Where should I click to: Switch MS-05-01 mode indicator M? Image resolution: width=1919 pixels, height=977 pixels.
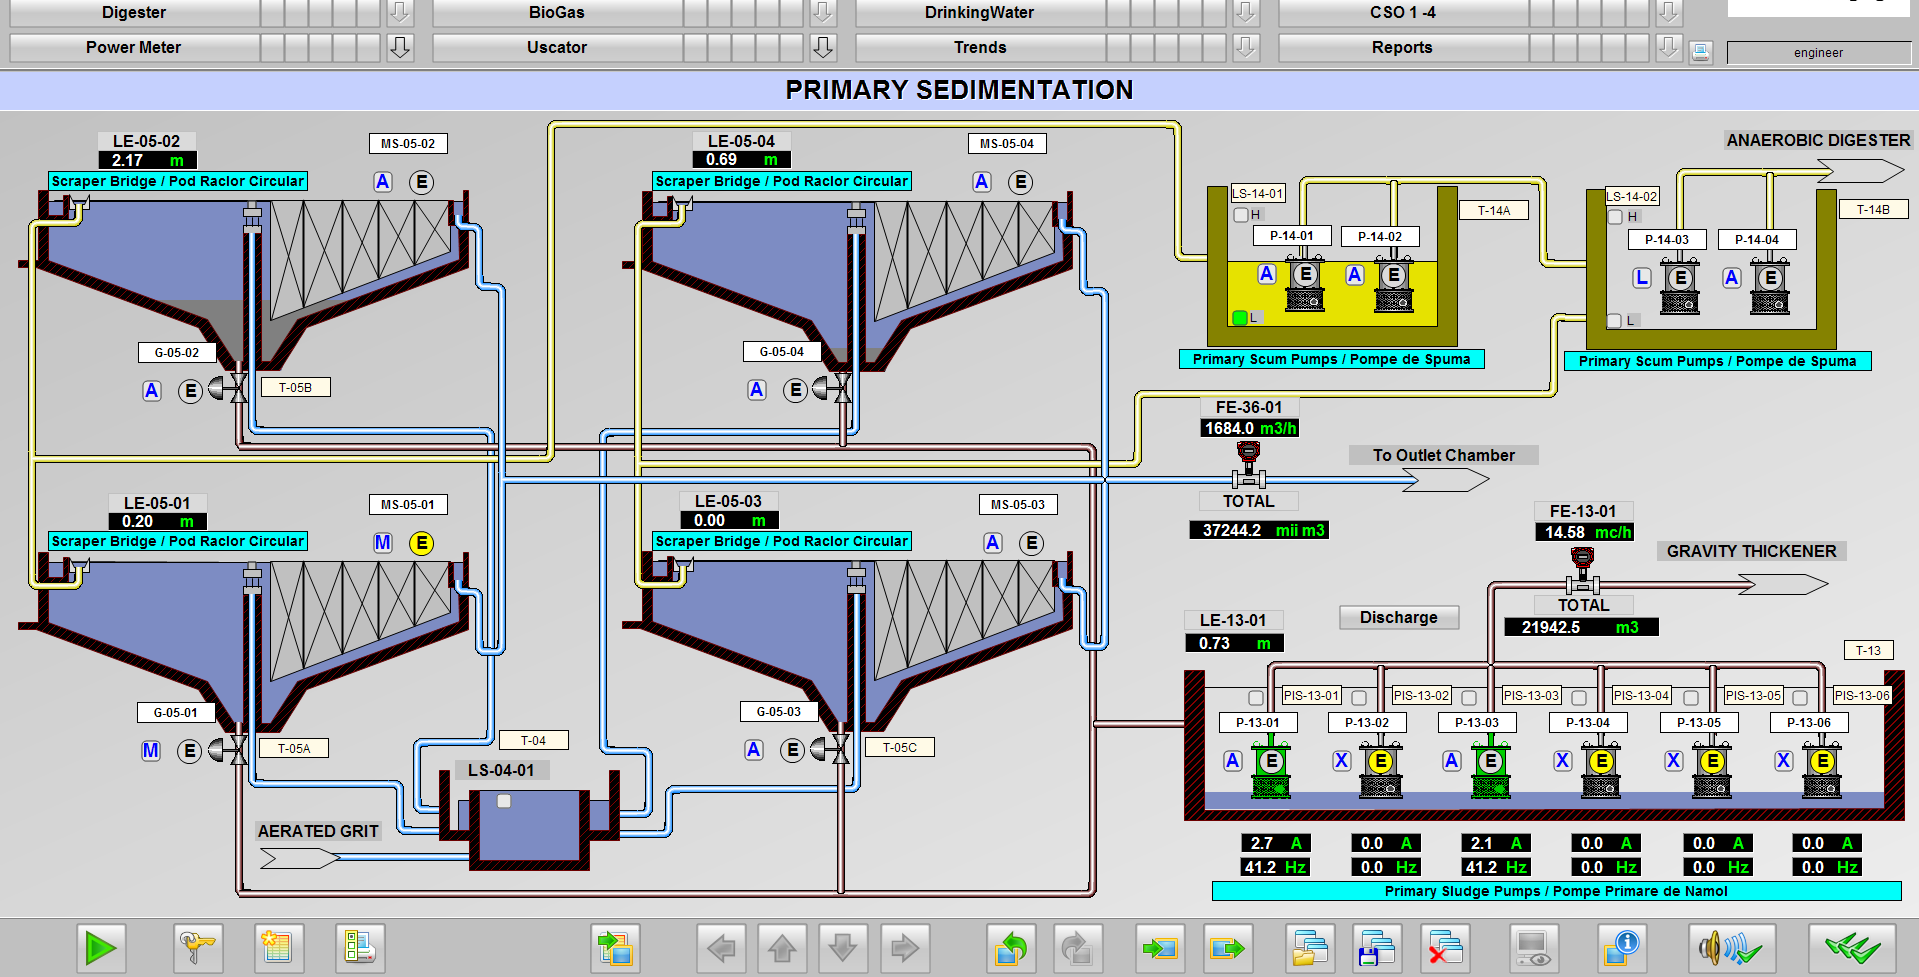pos(383,543)
